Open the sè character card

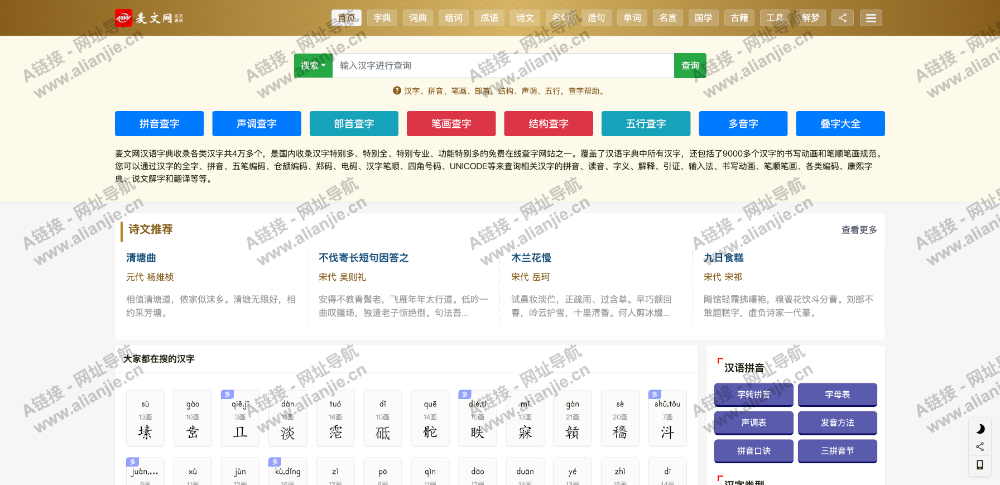point(621,418)
